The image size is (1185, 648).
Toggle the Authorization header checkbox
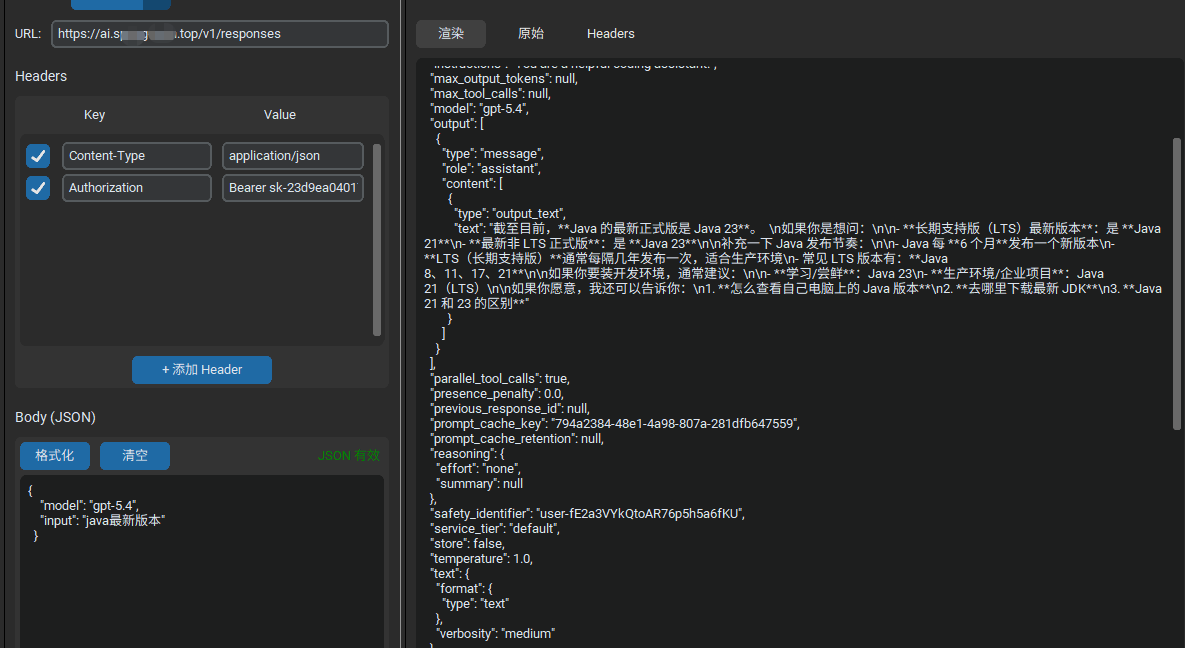click(x=38, y=188)
